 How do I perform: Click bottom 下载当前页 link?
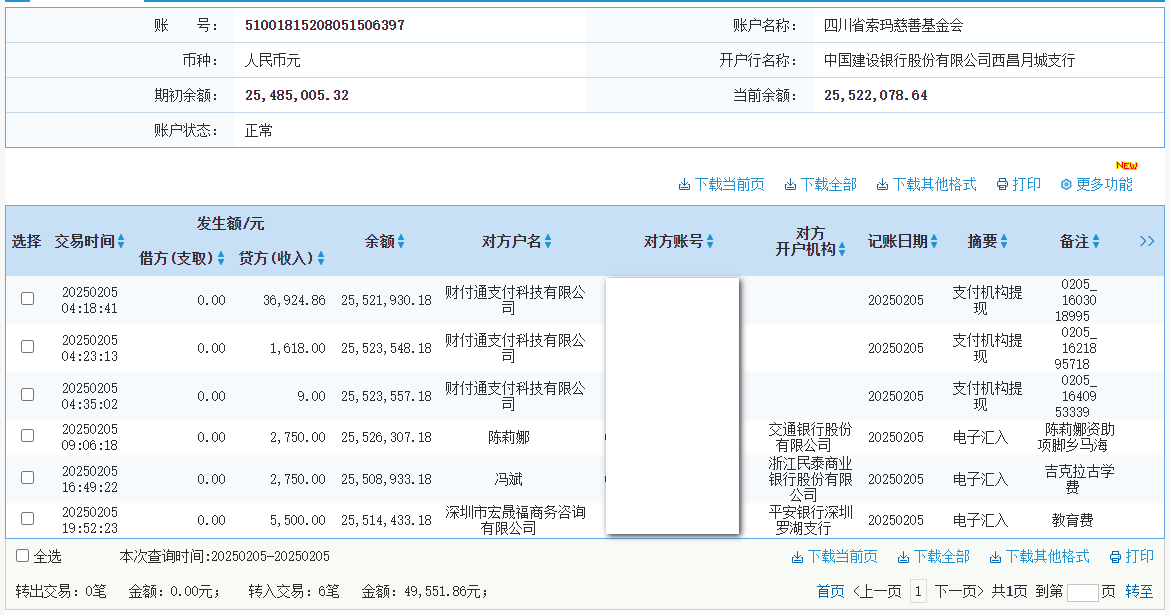[x=842, y=557]
